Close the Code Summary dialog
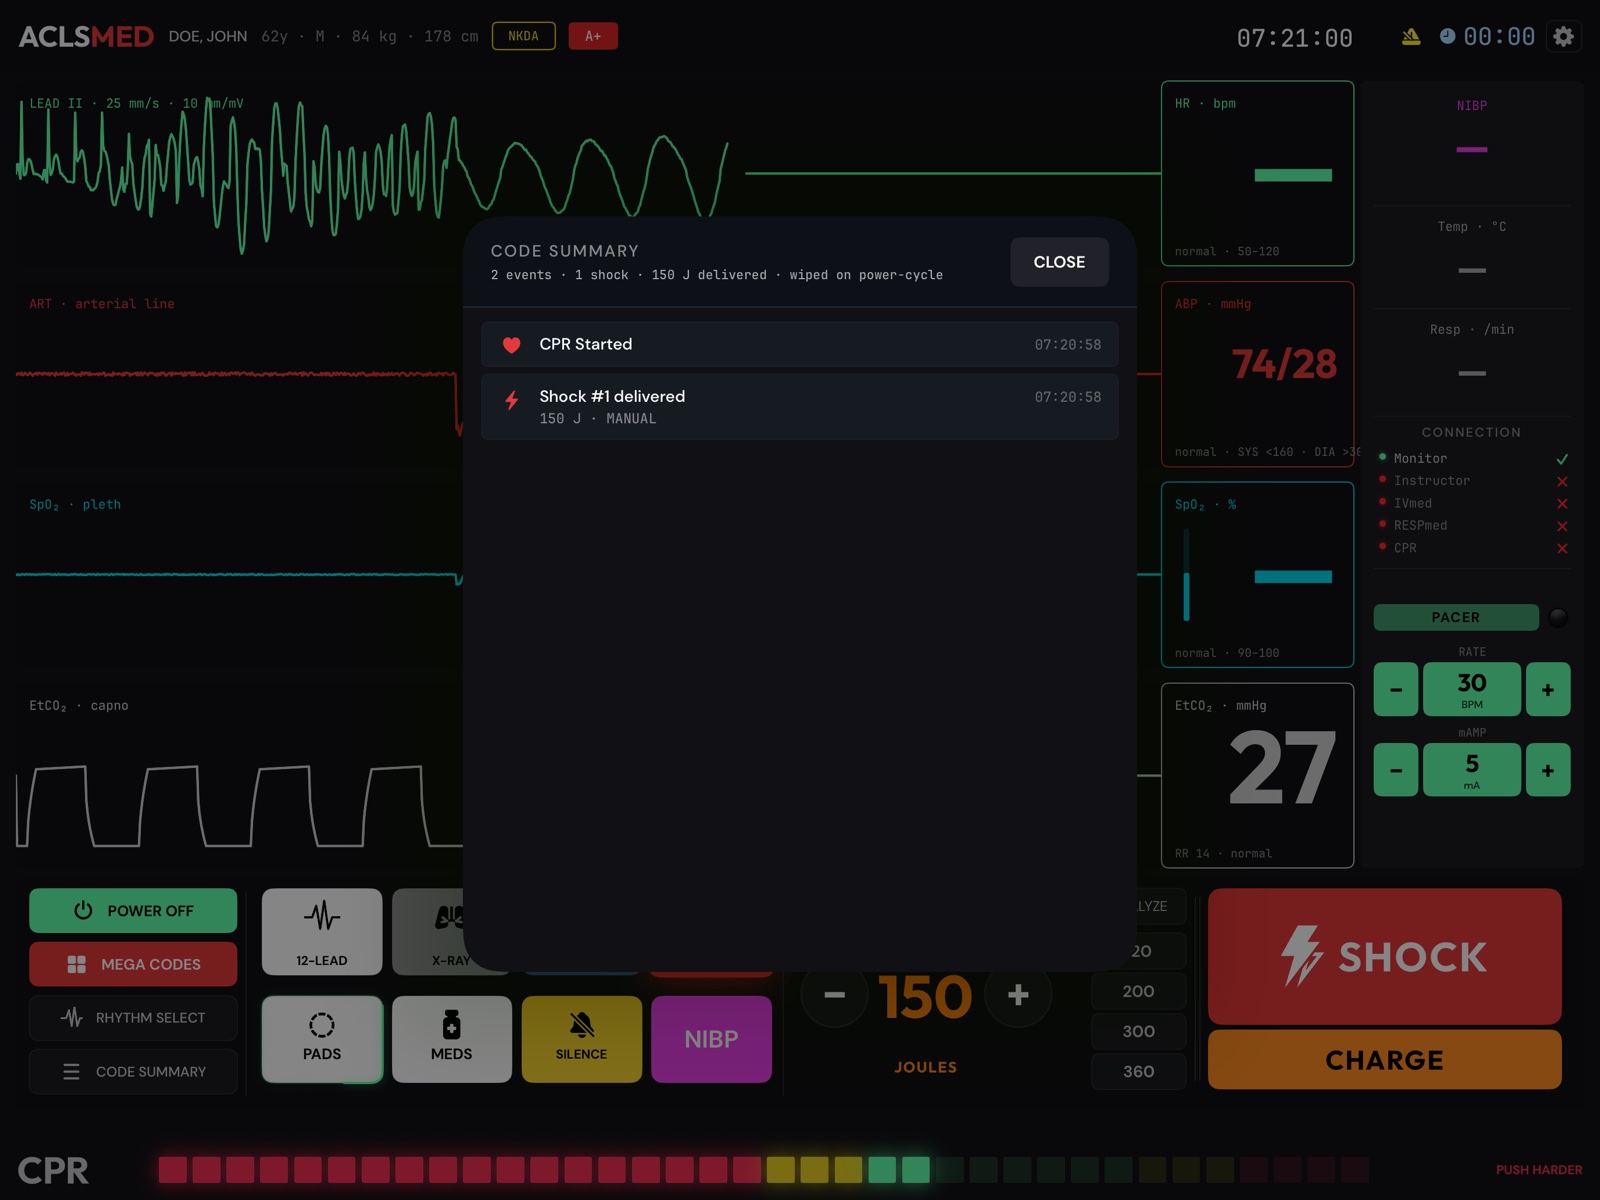 pos(1059,262)
